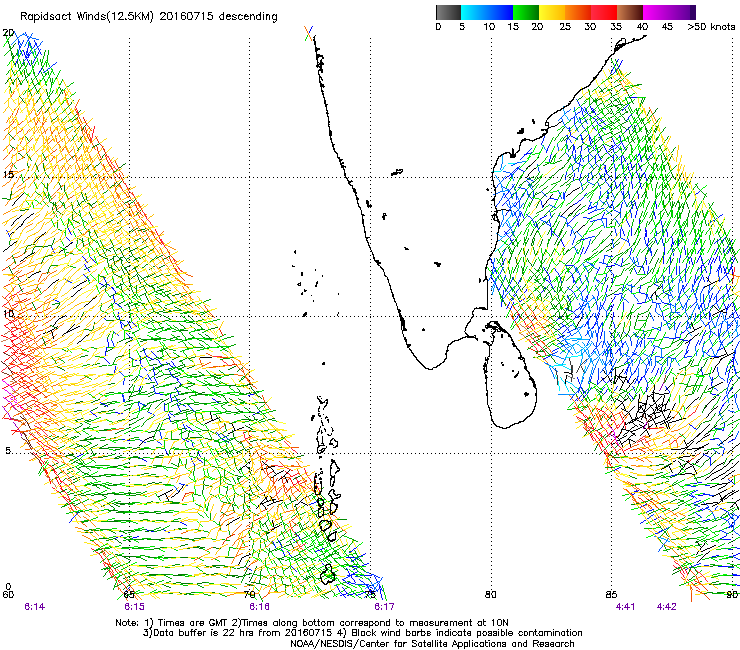Click the "60" longitude label on the bottom axis
740x650 pixels.
8,595
